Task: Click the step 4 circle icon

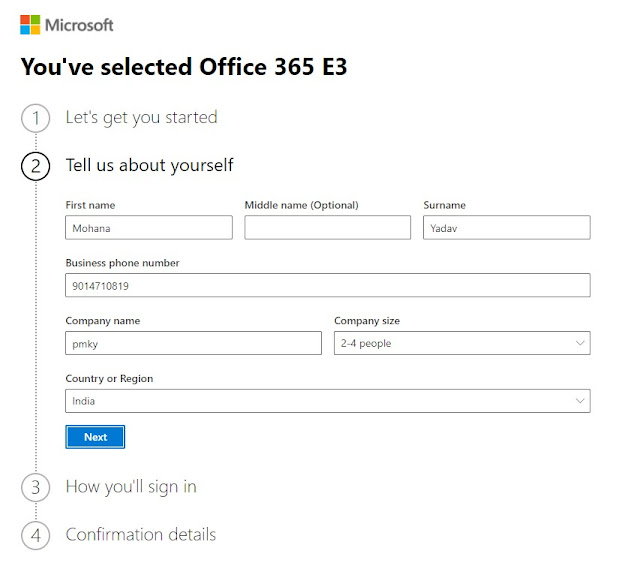Action: coord(35,535)
